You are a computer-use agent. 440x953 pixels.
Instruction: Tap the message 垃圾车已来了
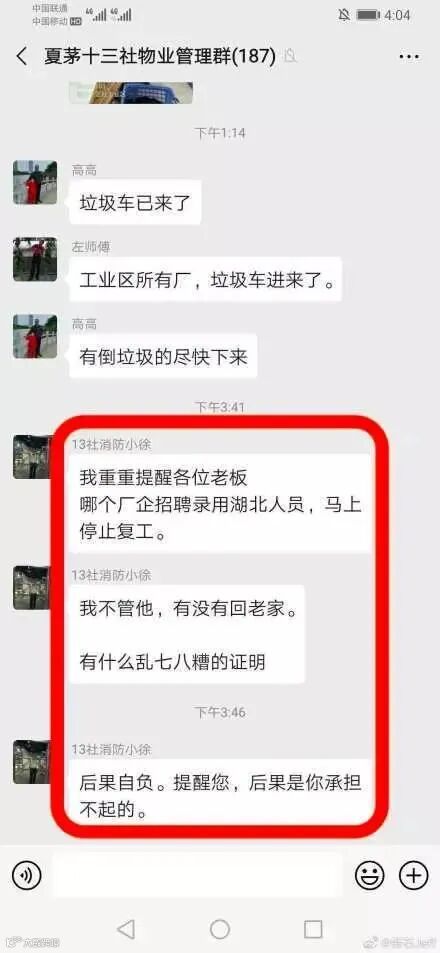pyautogui.click(x=136, y=202)
